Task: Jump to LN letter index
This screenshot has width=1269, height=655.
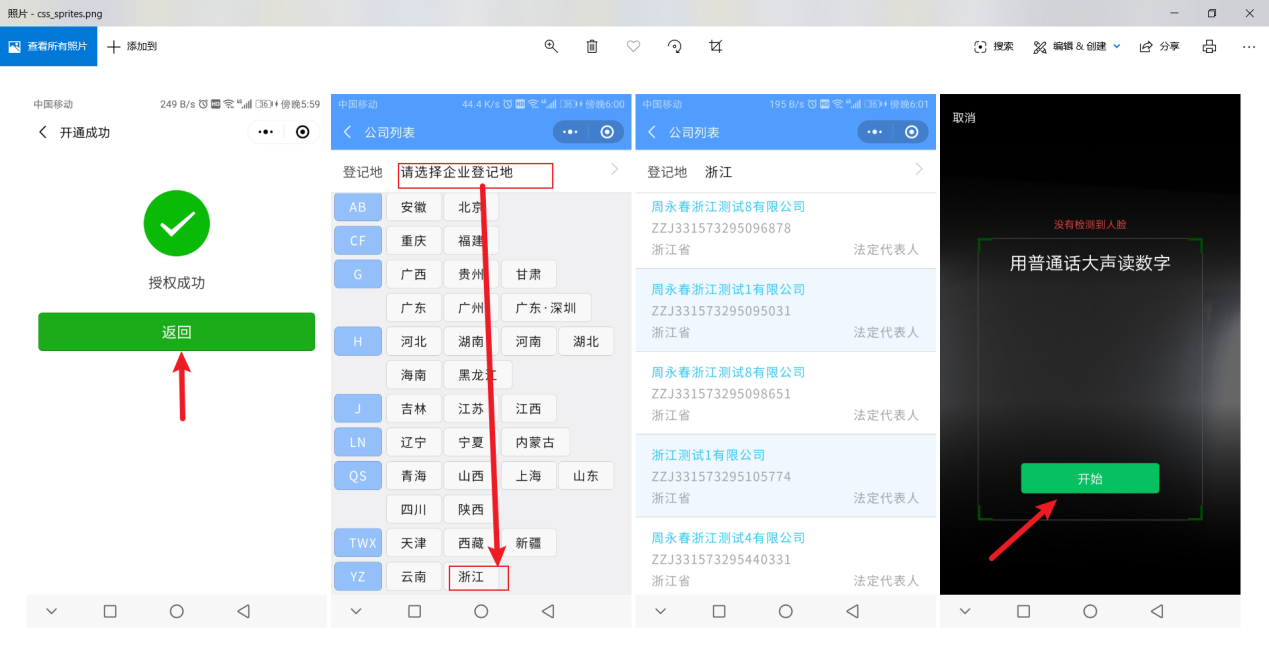Action: tap(358, 441)
